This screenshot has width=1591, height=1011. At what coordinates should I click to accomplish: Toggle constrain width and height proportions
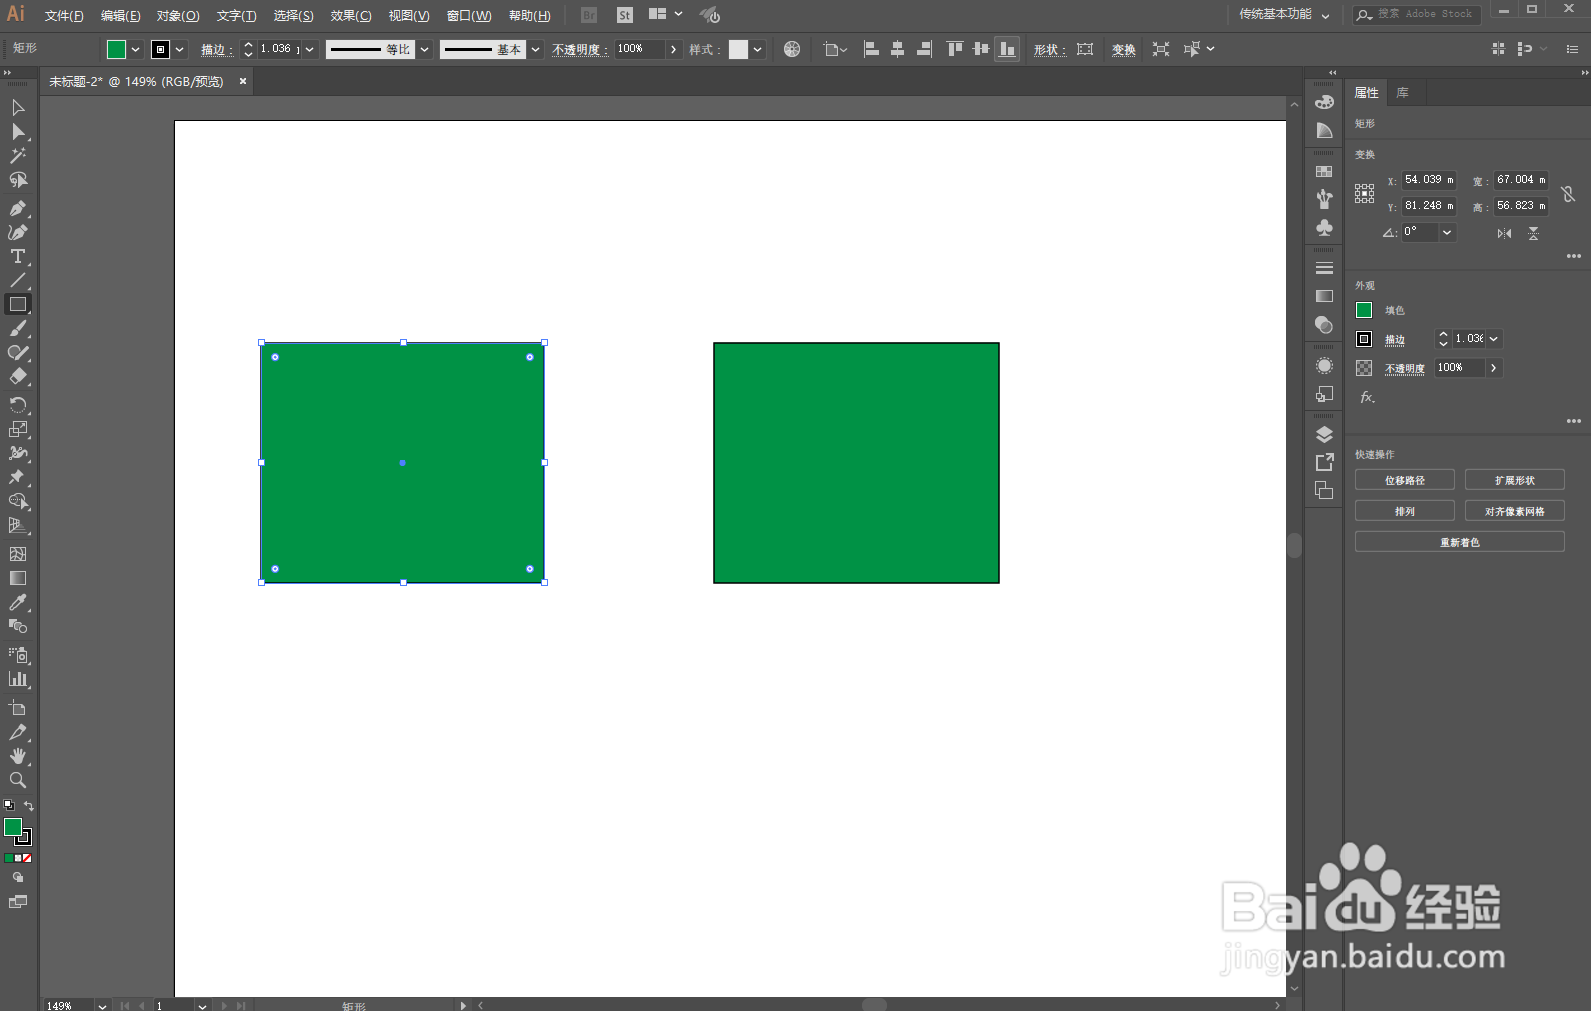(1568, 194)
